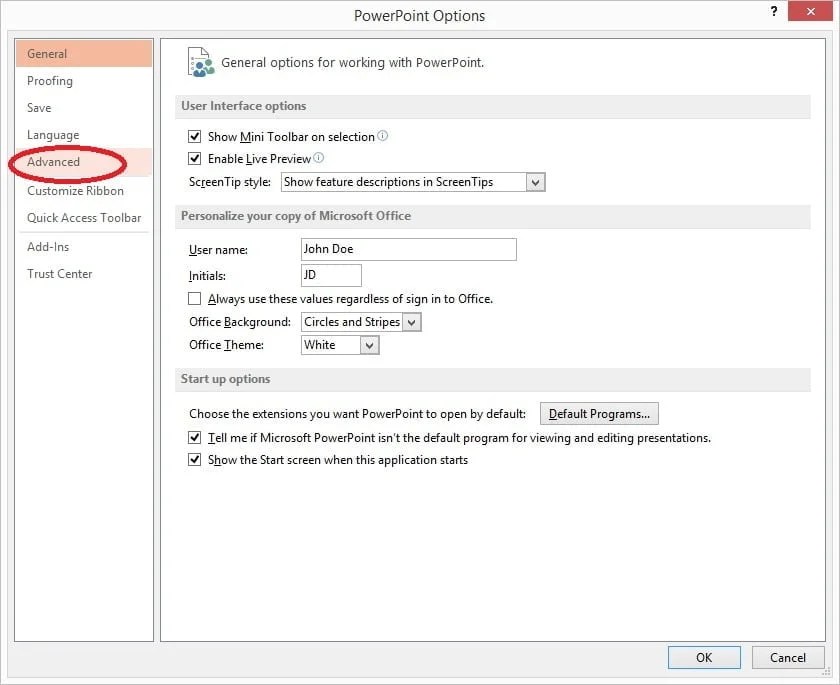The height and width of the screenshot is (685, 840).
Task: Toggle Tell me if PowerPoint isn't default program
Action: (x=194, y=438)
